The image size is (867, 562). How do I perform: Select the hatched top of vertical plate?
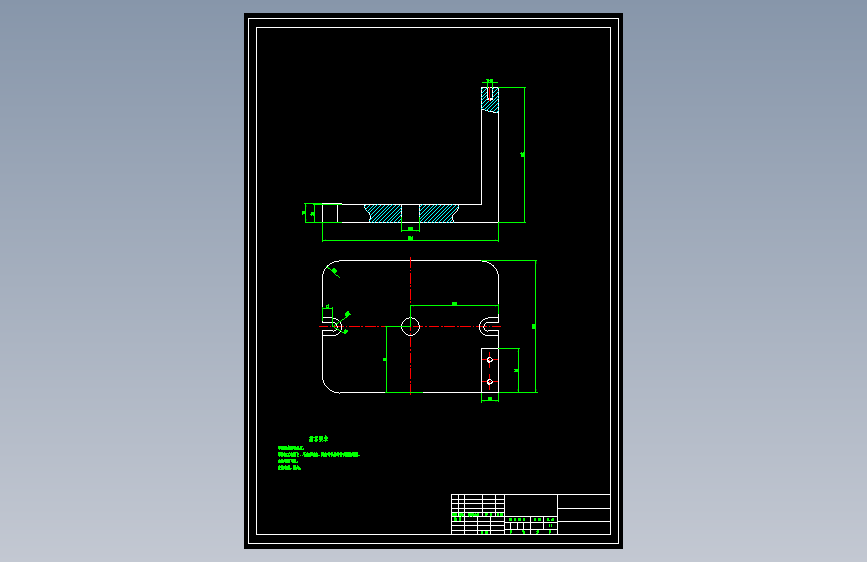[490, 100]
